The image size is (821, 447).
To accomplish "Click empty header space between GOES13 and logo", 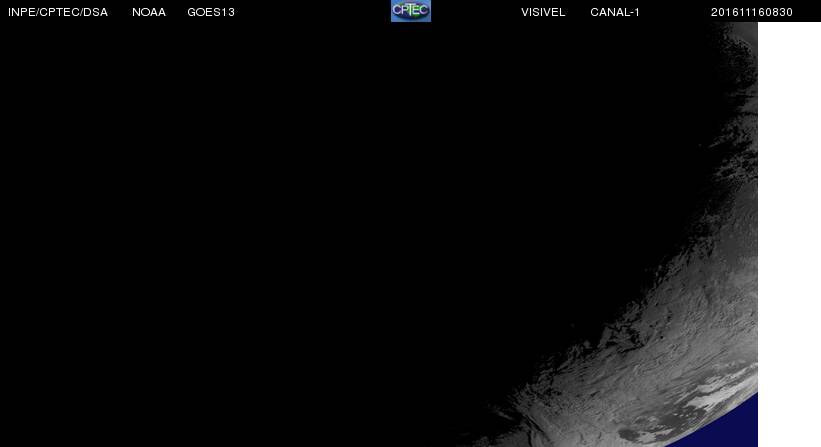I will click(x=310, y=12).
